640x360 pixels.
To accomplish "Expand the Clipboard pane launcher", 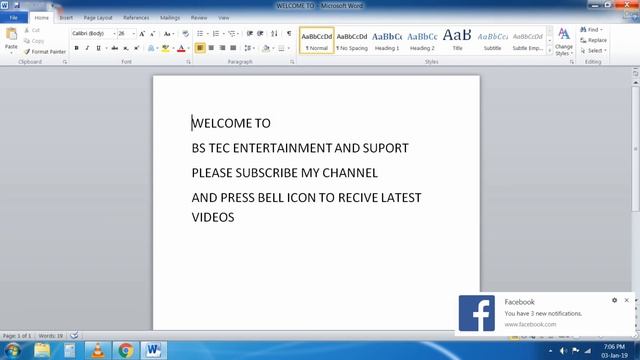I will click(65, 62).
